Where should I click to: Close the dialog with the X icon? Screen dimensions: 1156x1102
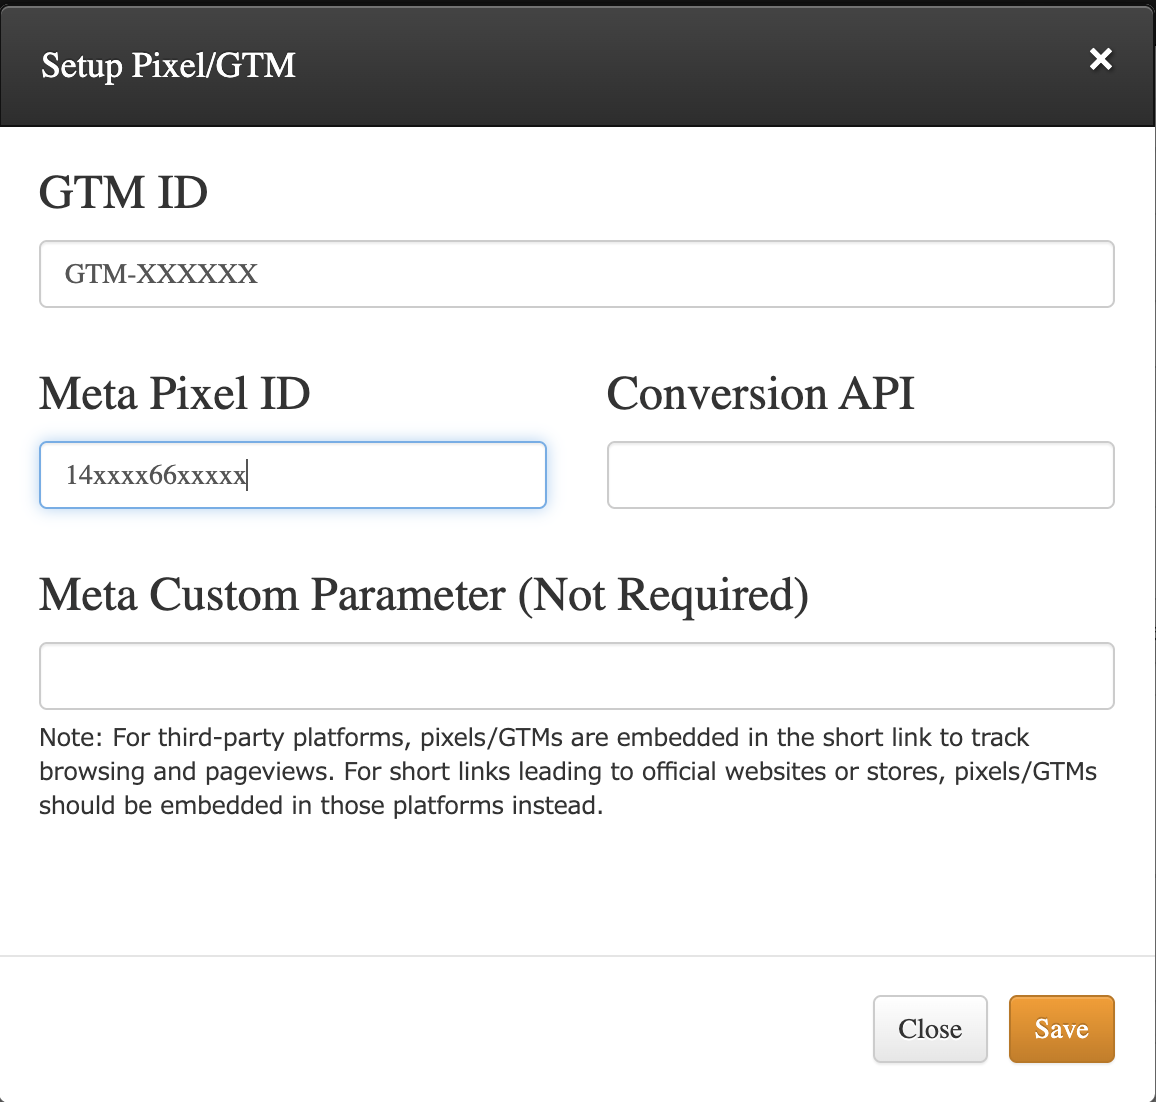[x=1100, y=60]
